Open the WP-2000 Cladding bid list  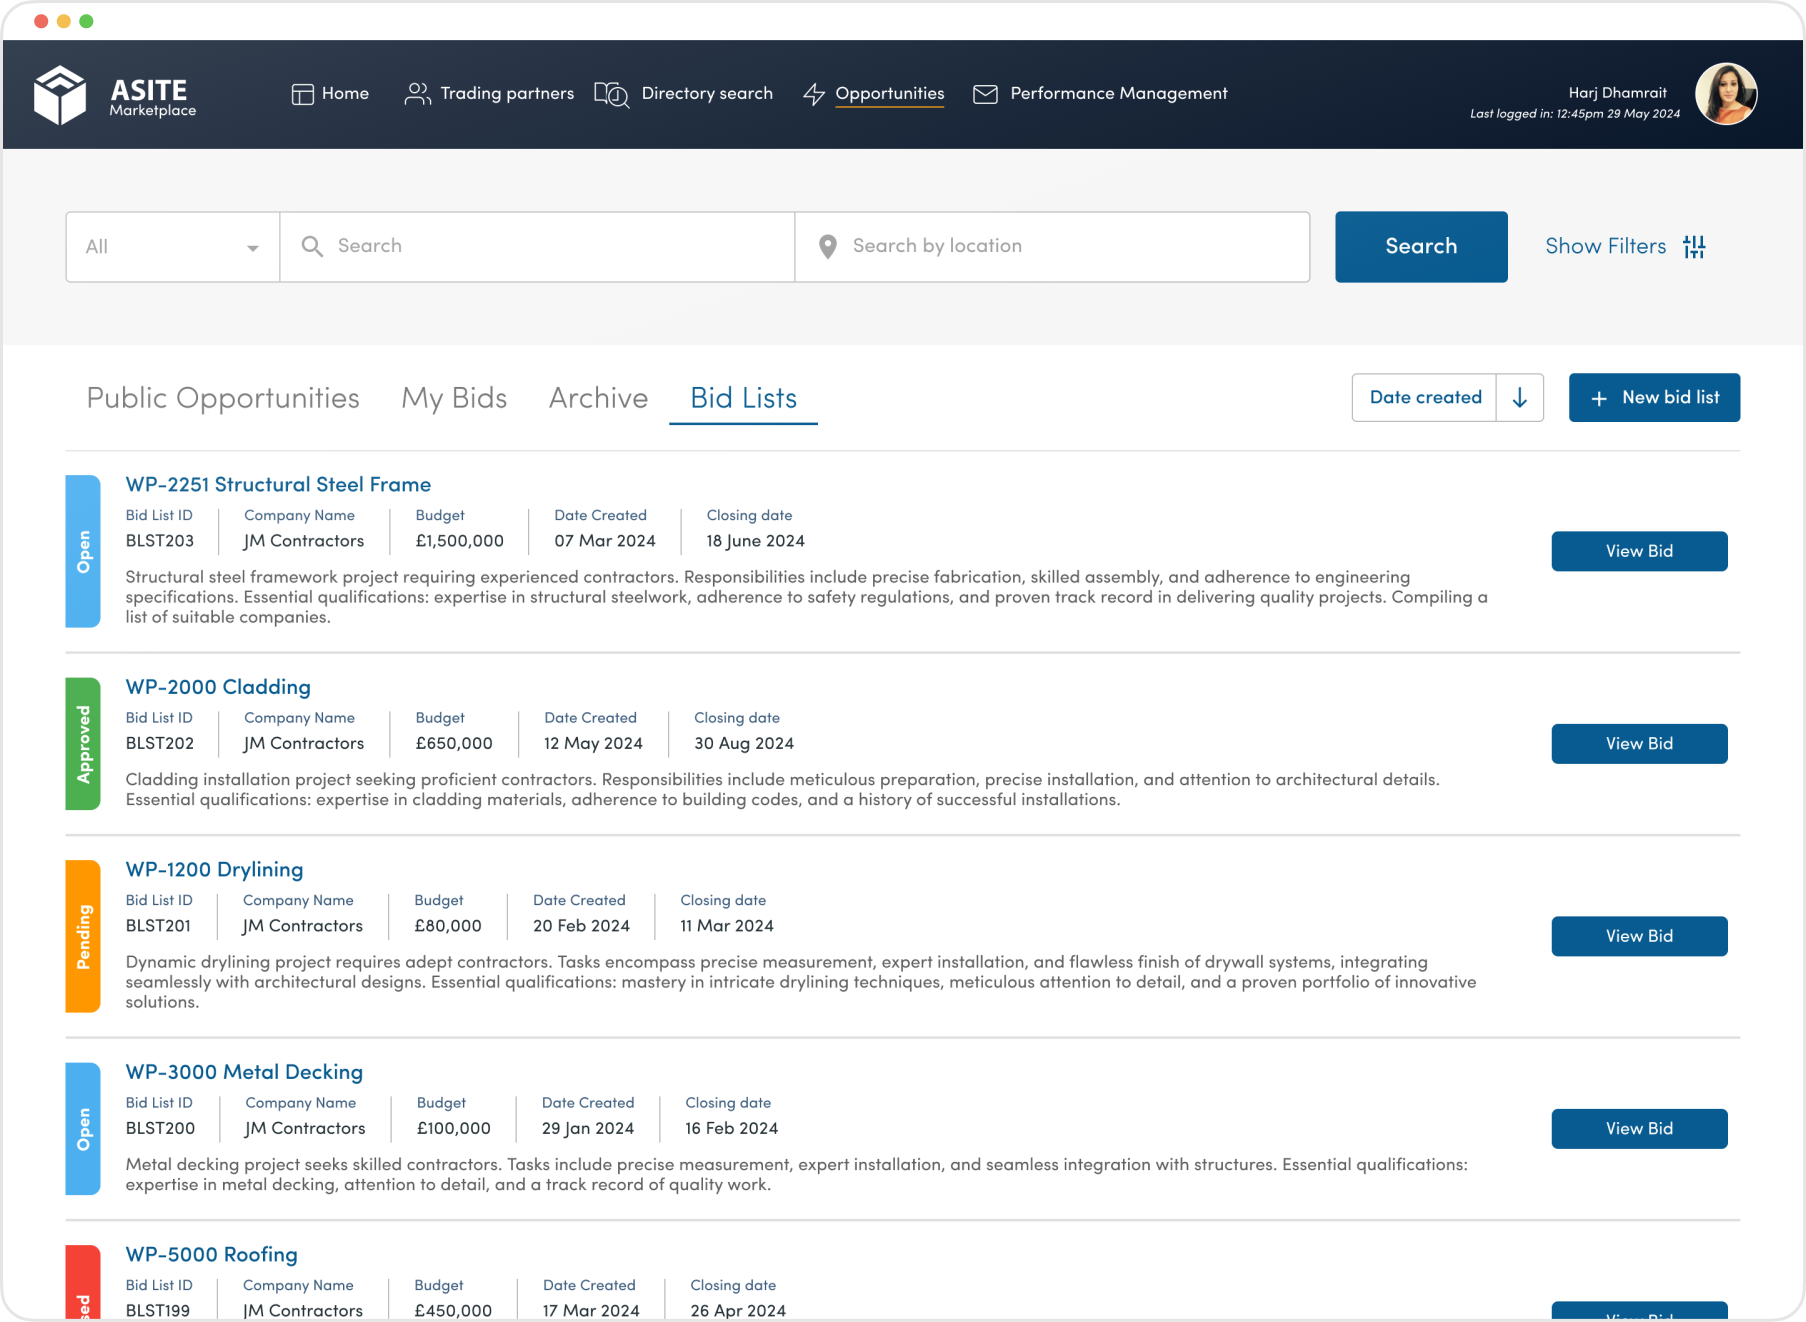(x=217, y=687)
